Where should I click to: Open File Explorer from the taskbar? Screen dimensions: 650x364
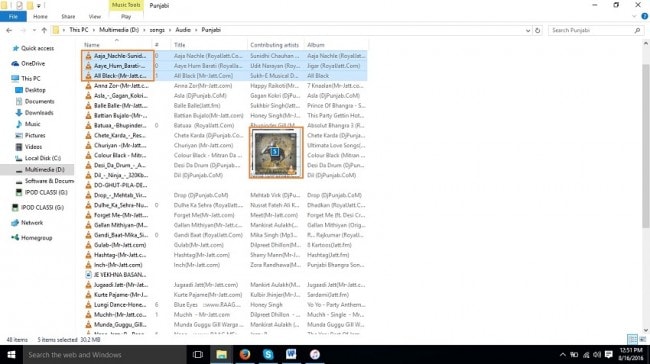click(x=221, y=354)
